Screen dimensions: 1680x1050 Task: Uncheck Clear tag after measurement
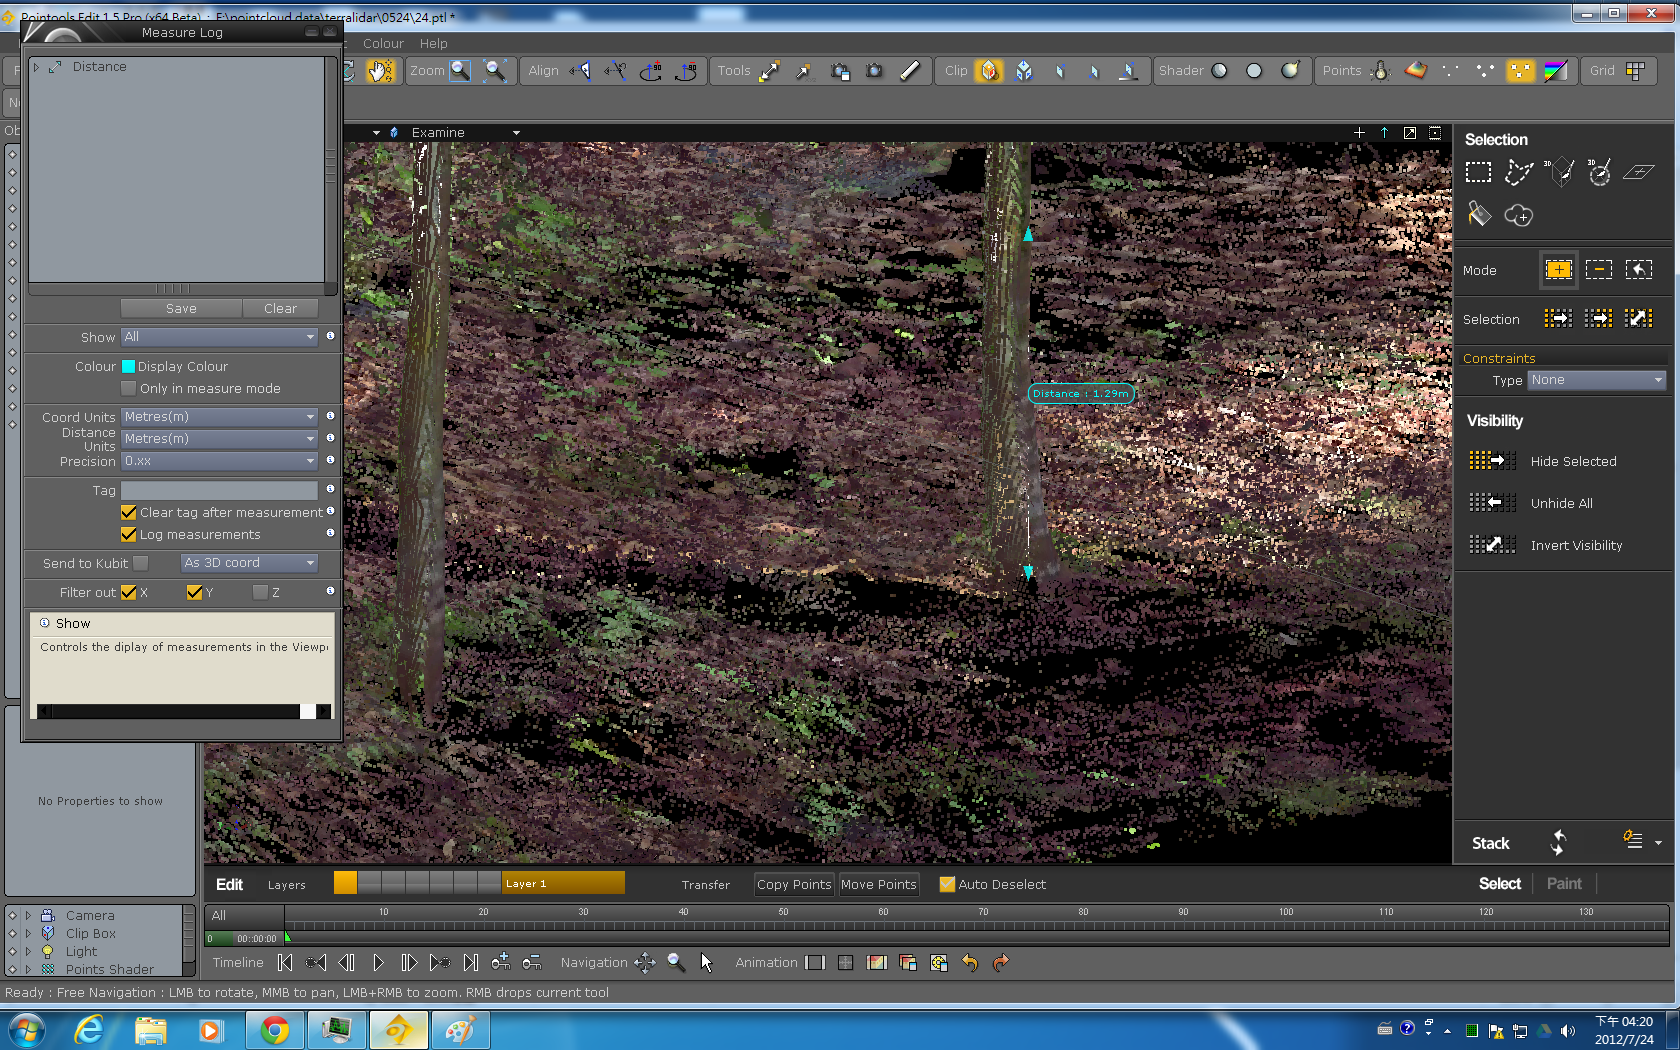pyautogui.click(x=128, y=512)
